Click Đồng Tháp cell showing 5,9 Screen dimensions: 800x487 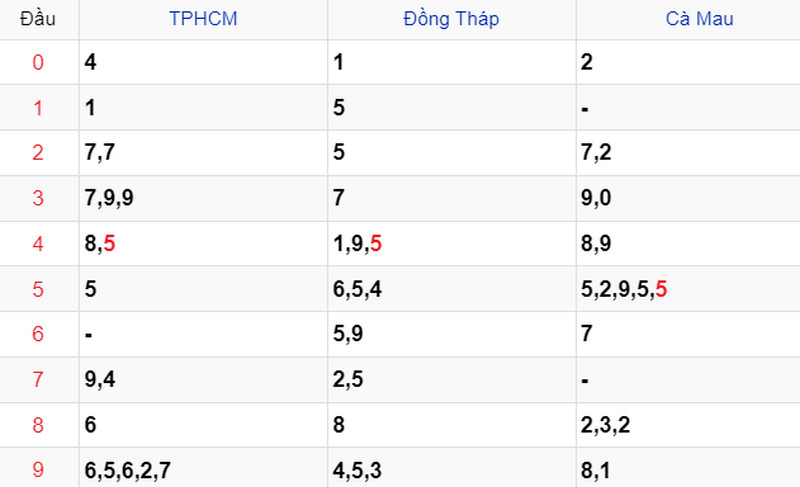coord(452,334)
